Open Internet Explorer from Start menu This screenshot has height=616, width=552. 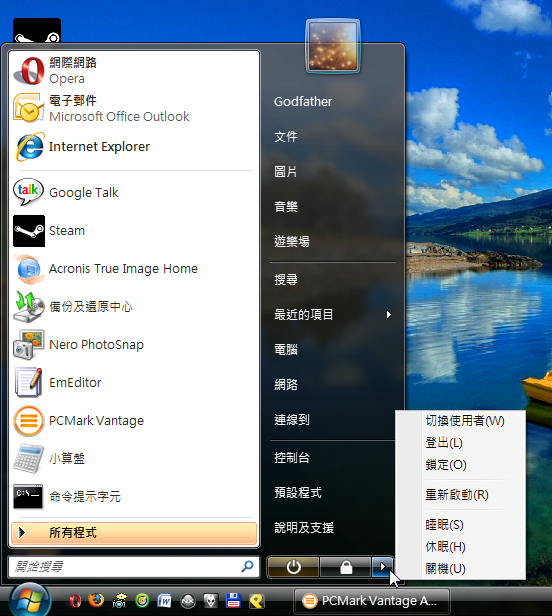tap(134, 147)
